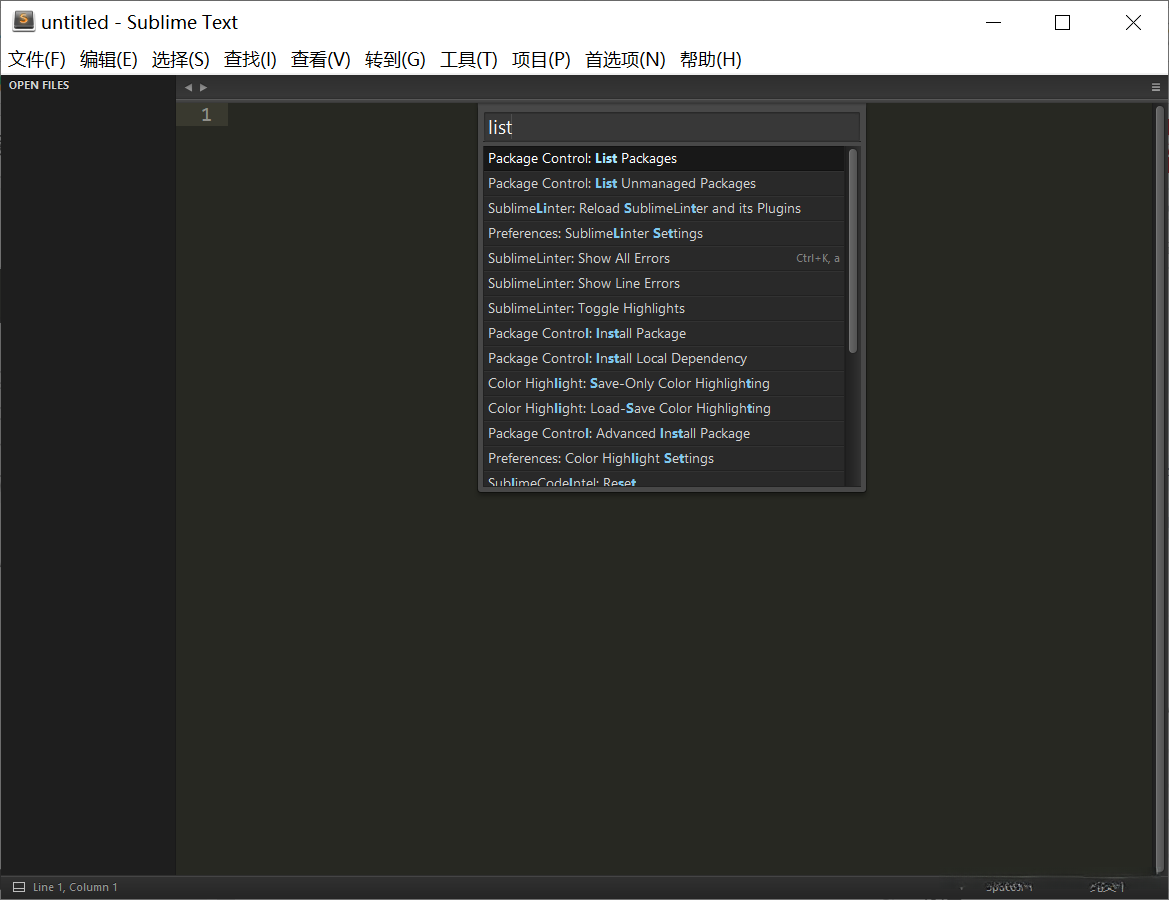This screenshot has height=900, width=1169.
Task: Click line number 1 in the gutter
Action: coord(207,115)
